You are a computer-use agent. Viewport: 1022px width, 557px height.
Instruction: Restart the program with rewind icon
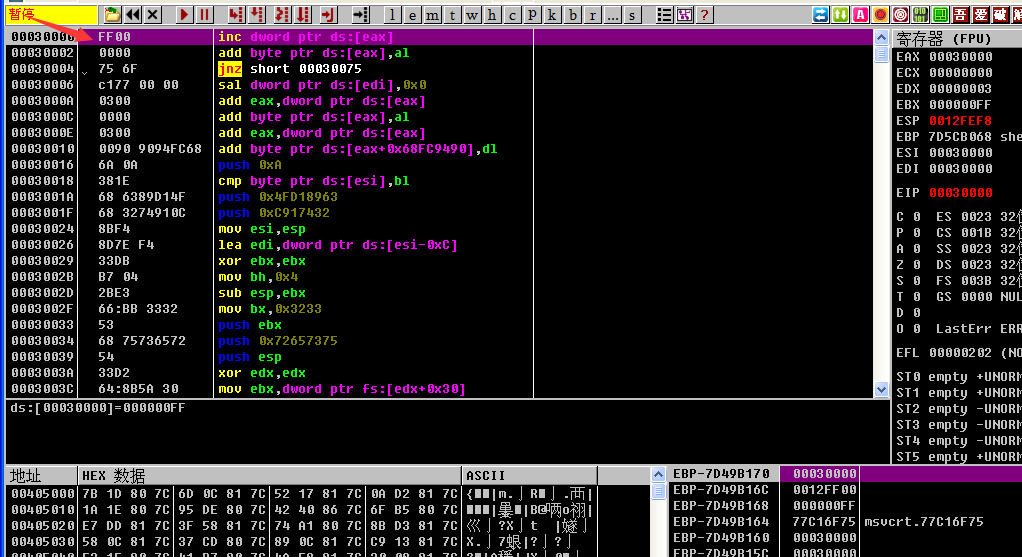[133, 15]
